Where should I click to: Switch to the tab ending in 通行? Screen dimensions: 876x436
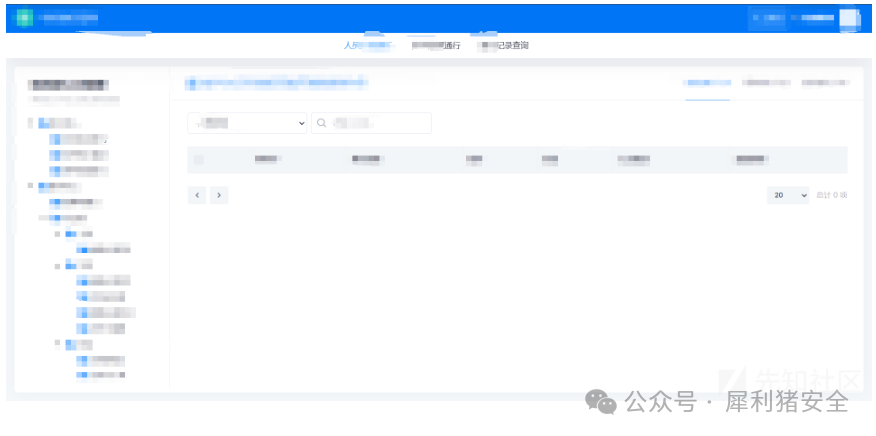coord(436,46)
